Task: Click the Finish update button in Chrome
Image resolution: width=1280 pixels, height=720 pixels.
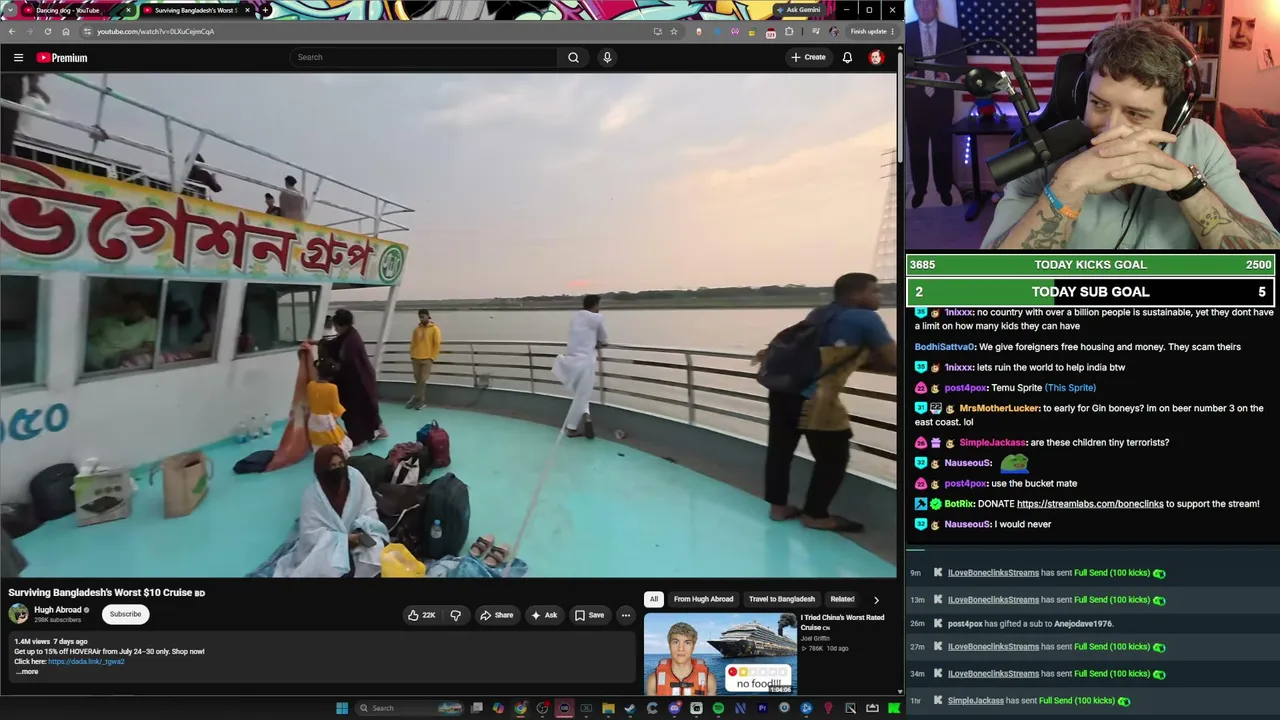Action: (x=870, y=31)
